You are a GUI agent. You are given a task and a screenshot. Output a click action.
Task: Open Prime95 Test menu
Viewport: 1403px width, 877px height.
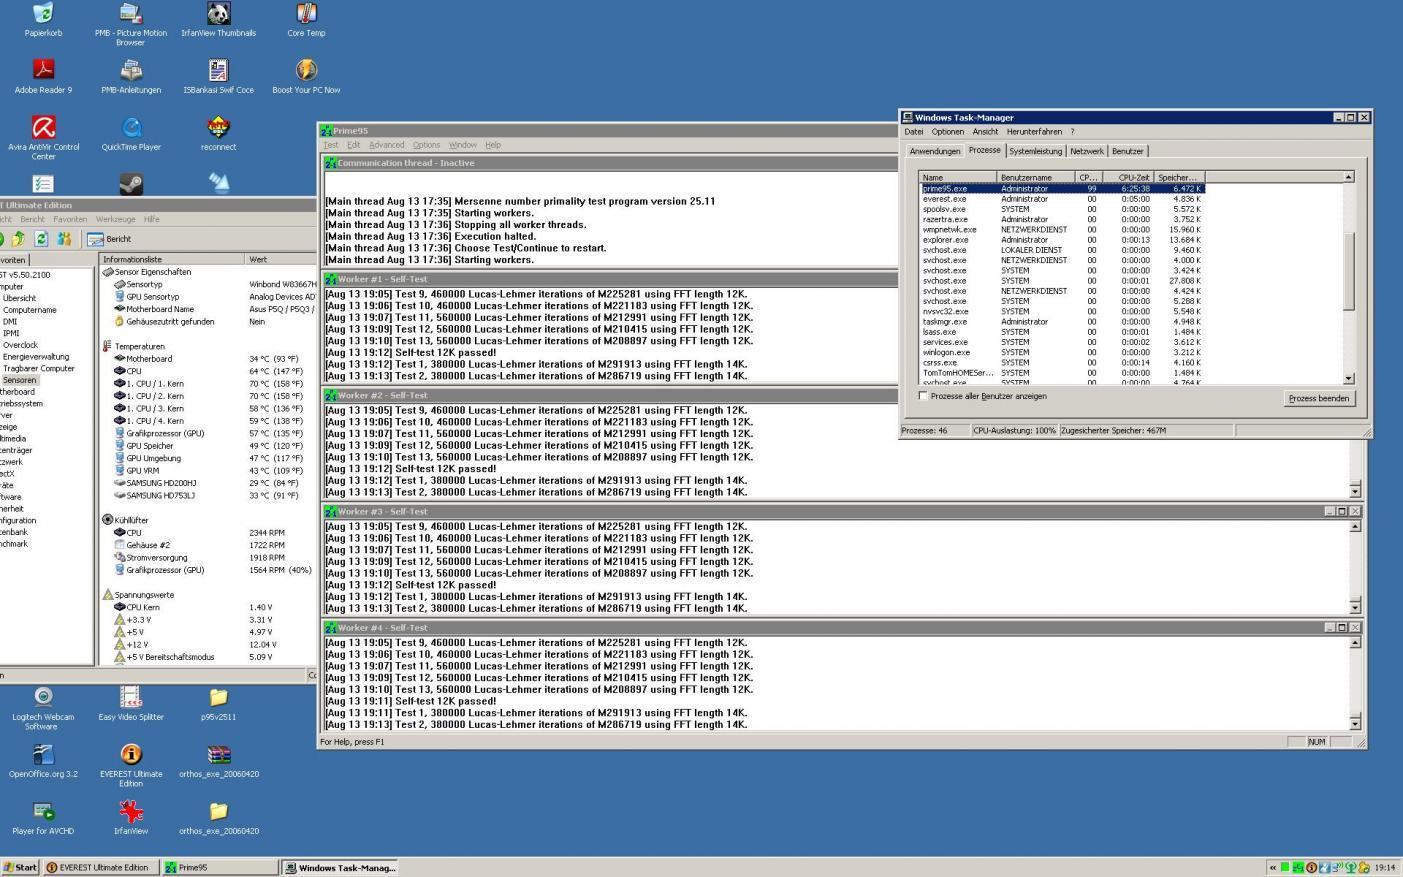(x=331, y=145)
